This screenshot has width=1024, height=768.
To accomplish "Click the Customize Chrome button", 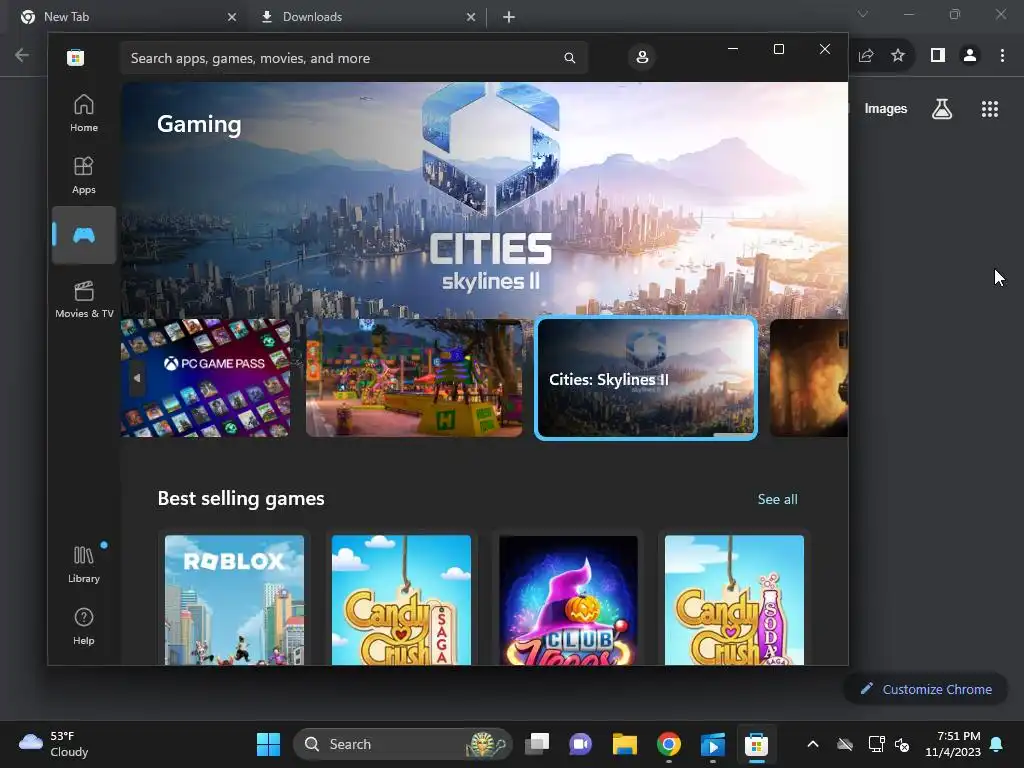I will point(926,689).
